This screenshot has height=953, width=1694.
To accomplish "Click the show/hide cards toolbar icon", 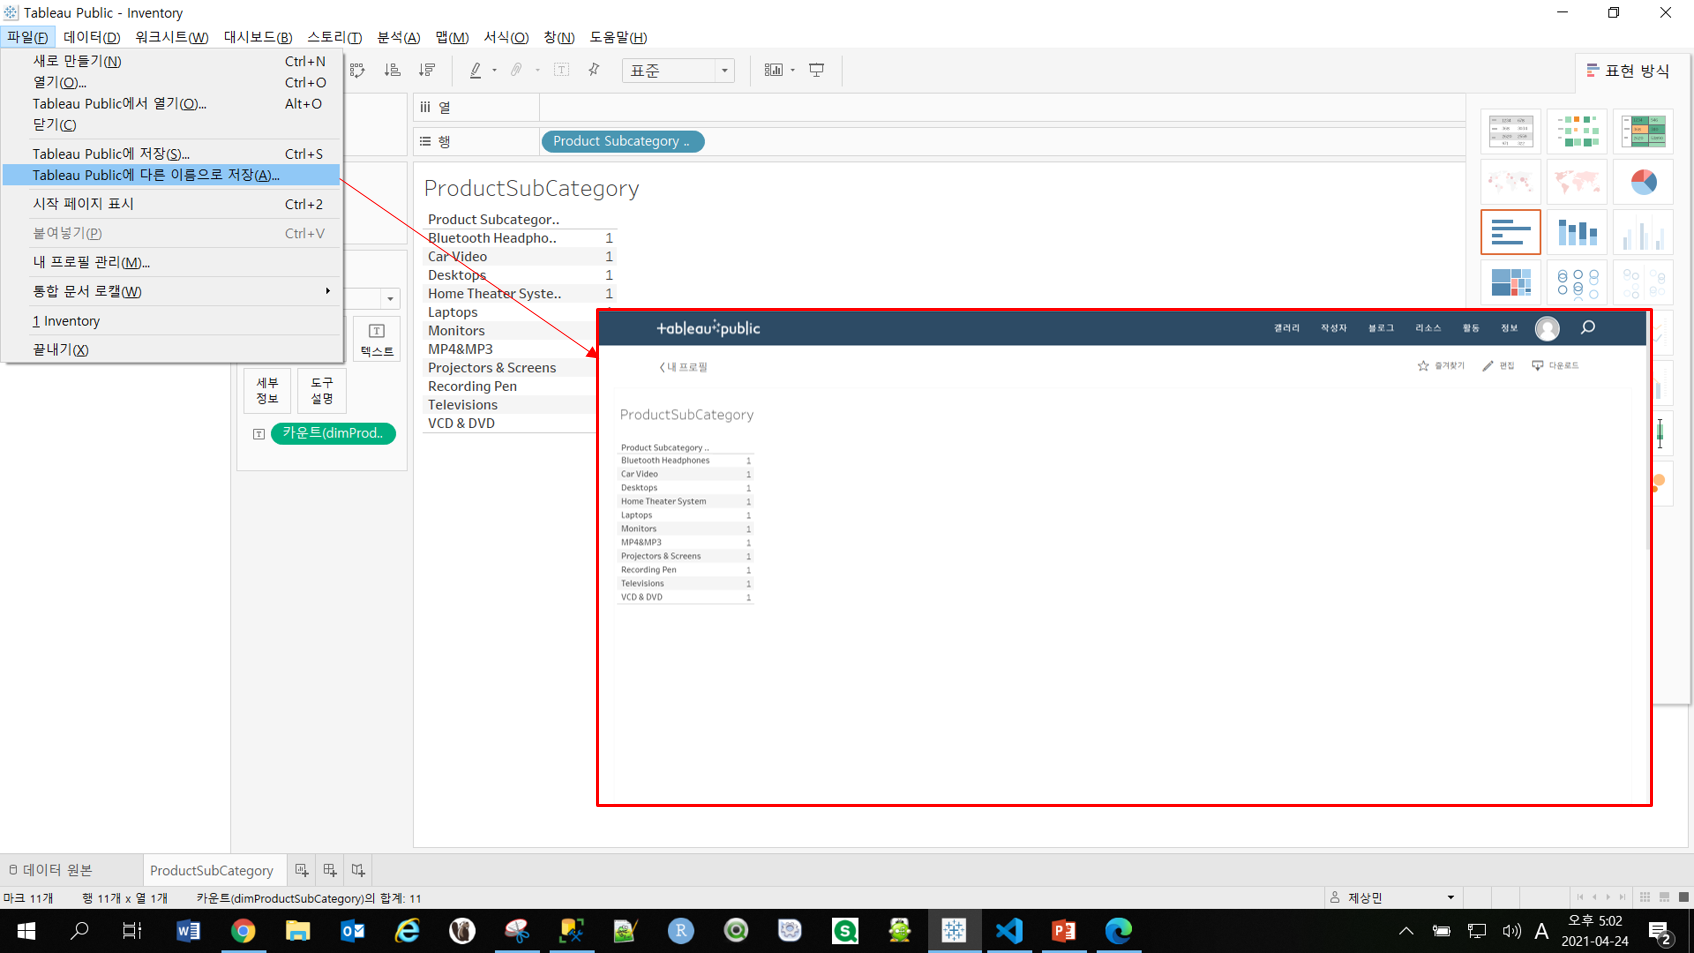I will click(774, 70).
